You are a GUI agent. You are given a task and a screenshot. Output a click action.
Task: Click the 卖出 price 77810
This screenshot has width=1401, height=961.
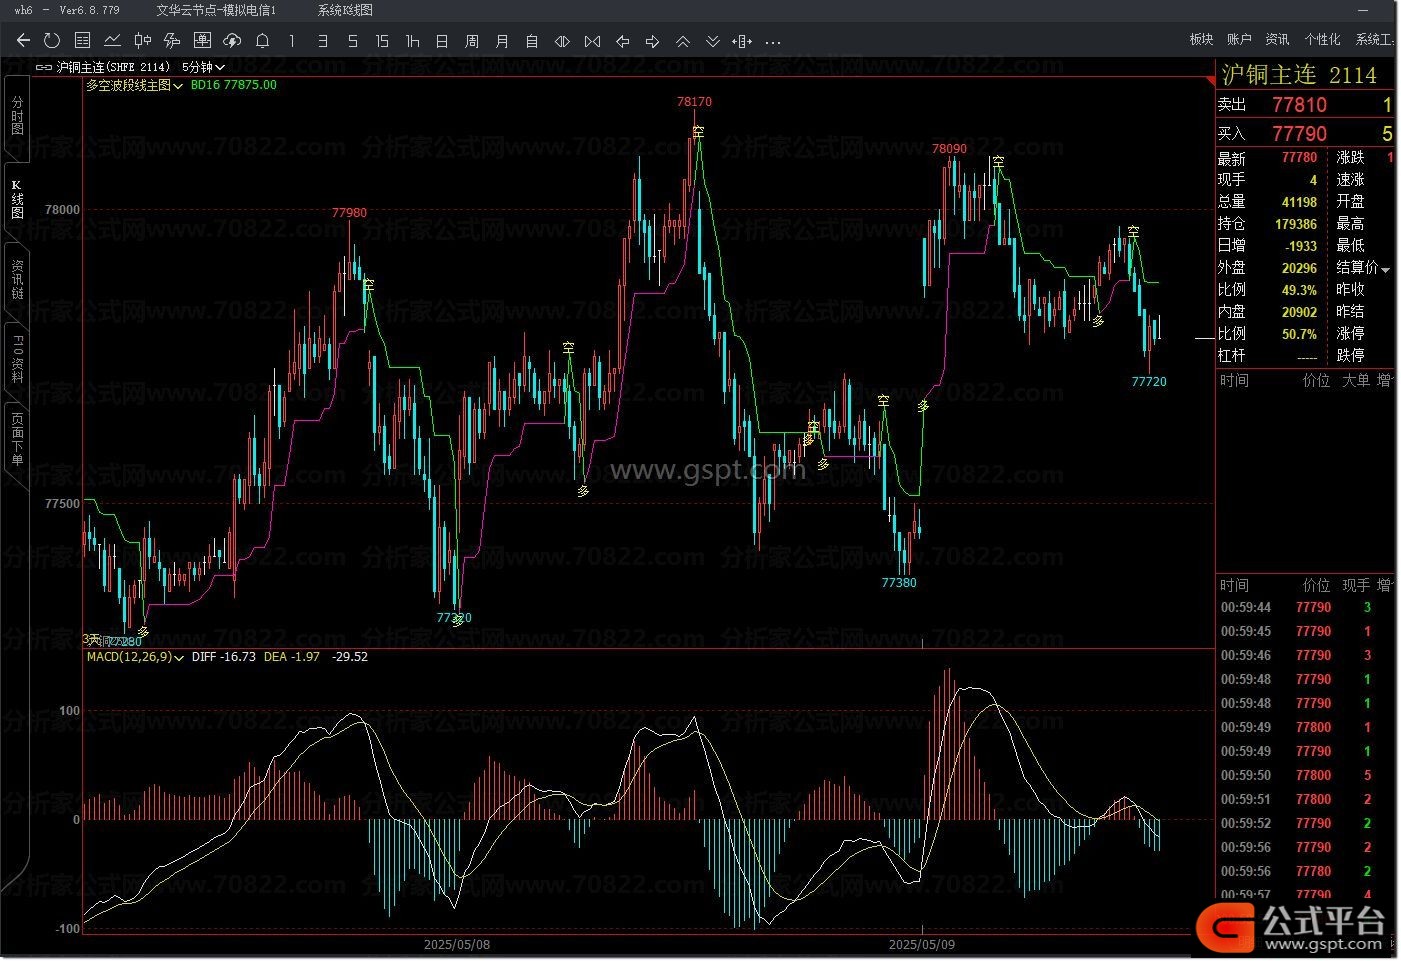[x=1299, y=105]
